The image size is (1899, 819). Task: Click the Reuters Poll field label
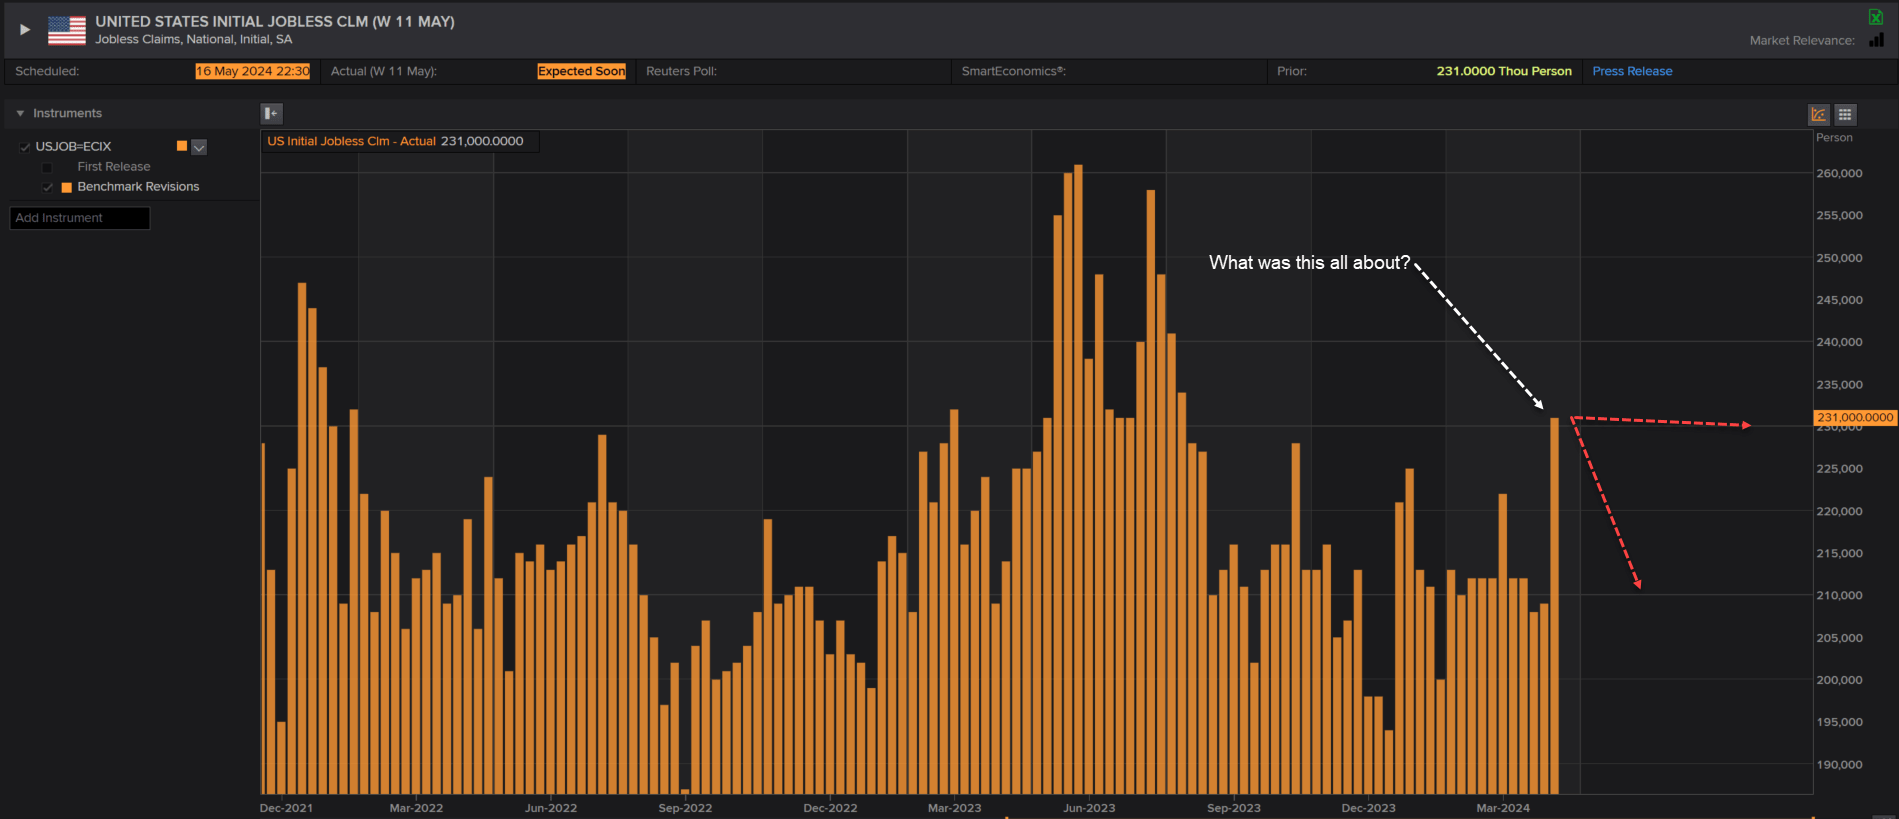pos(681,71)
